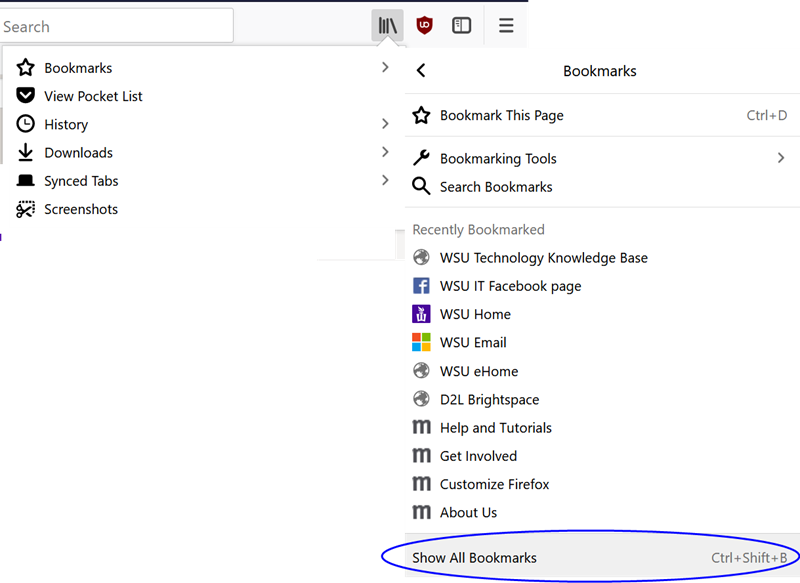
Task: Choose Synced Tabs from Library menu
Action: pos(81,181)
